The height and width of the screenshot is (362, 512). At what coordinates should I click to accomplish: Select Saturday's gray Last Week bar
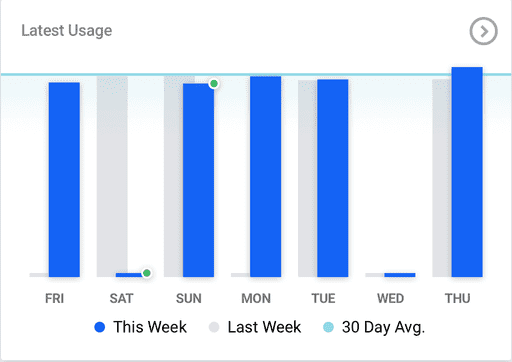pyautogui.click(x=112, y=176)
